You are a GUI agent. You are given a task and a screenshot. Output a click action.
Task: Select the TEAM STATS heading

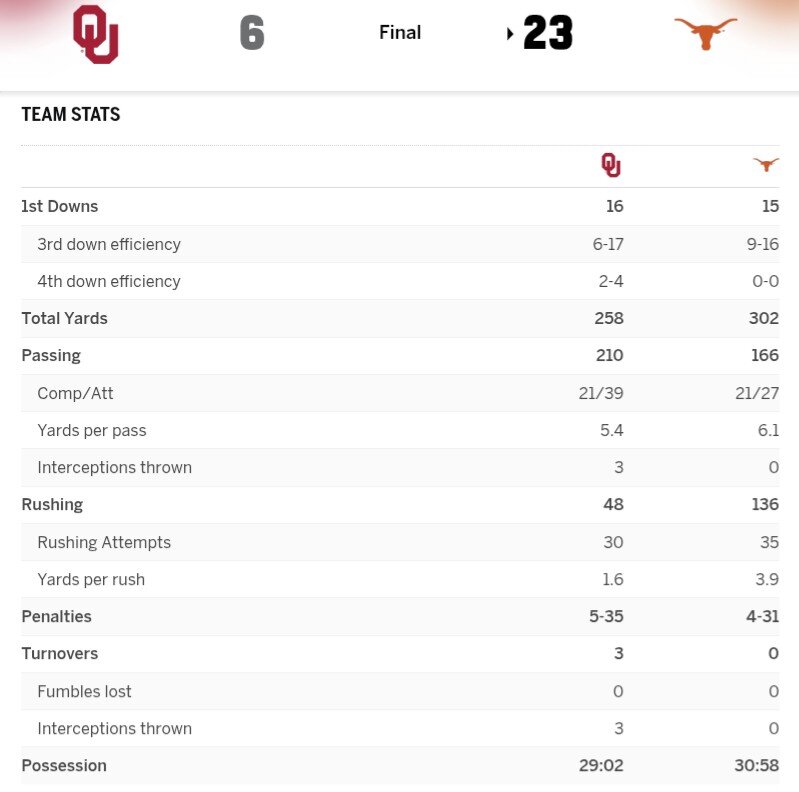71,114
